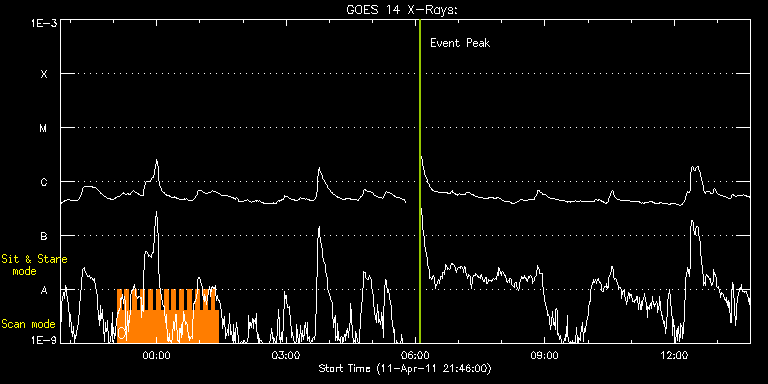Click the M flare class axis label
This screenshot has width=768, height=384.
(44, 128)
